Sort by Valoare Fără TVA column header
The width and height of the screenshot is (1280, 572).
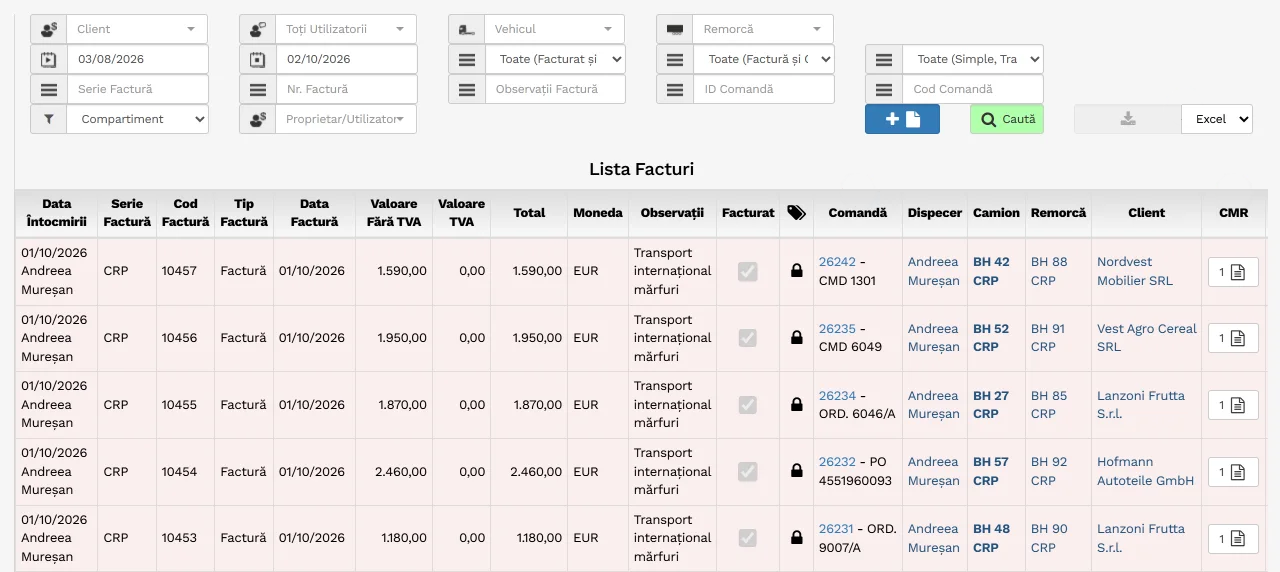(x=393, y=212)
